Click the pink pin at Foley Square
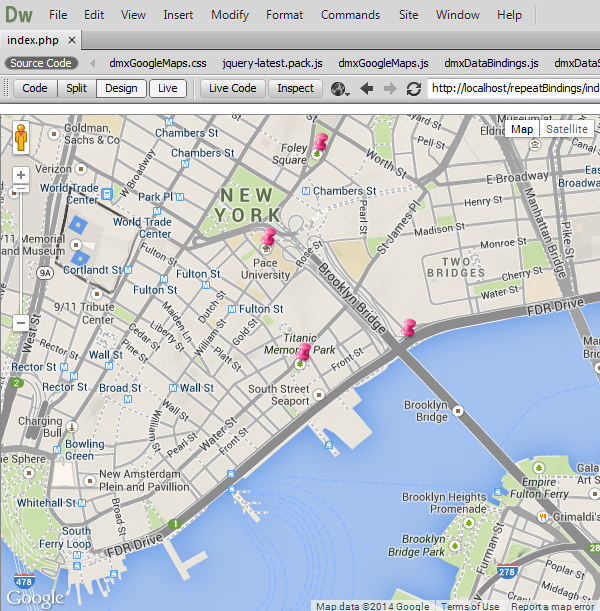 (320, 142)
